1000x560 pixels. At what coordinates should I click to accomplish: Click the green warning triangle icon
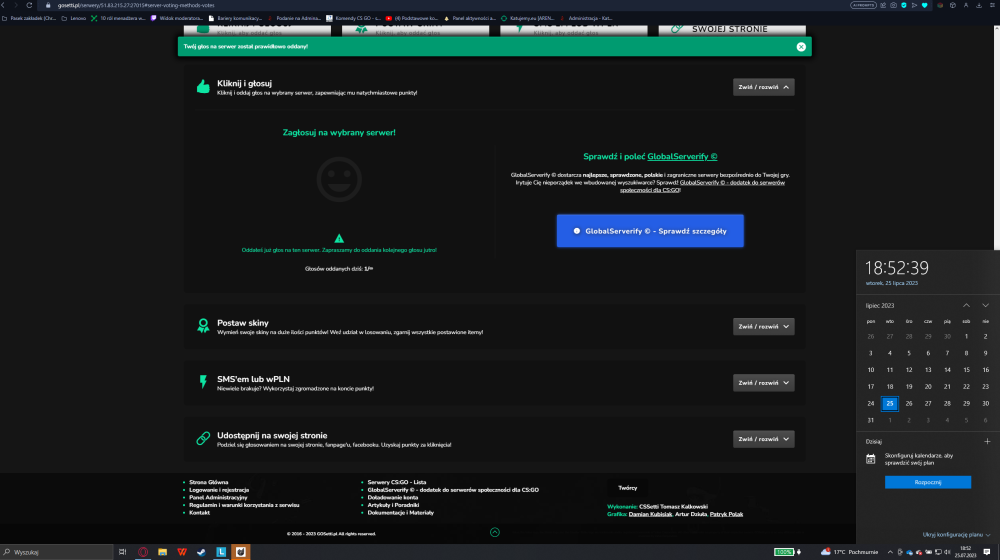click(339, 238)
